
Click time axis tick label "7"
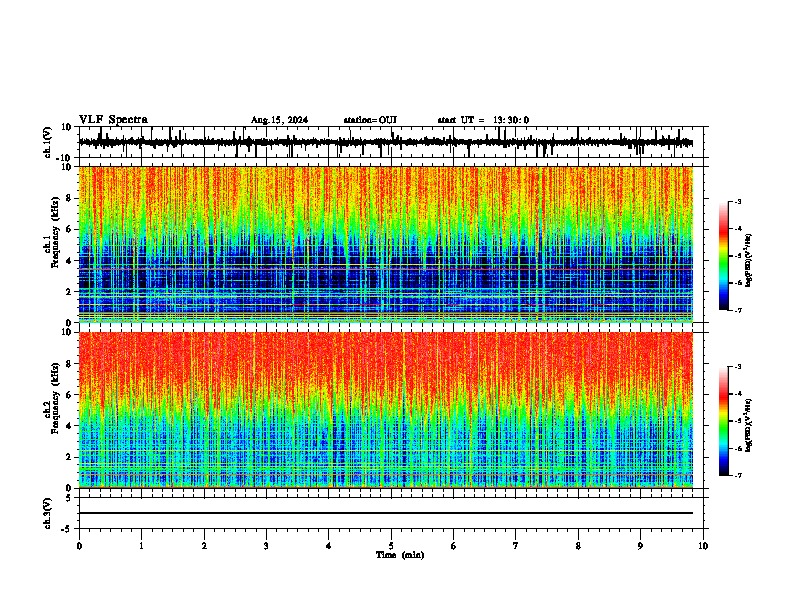[516, 546]
